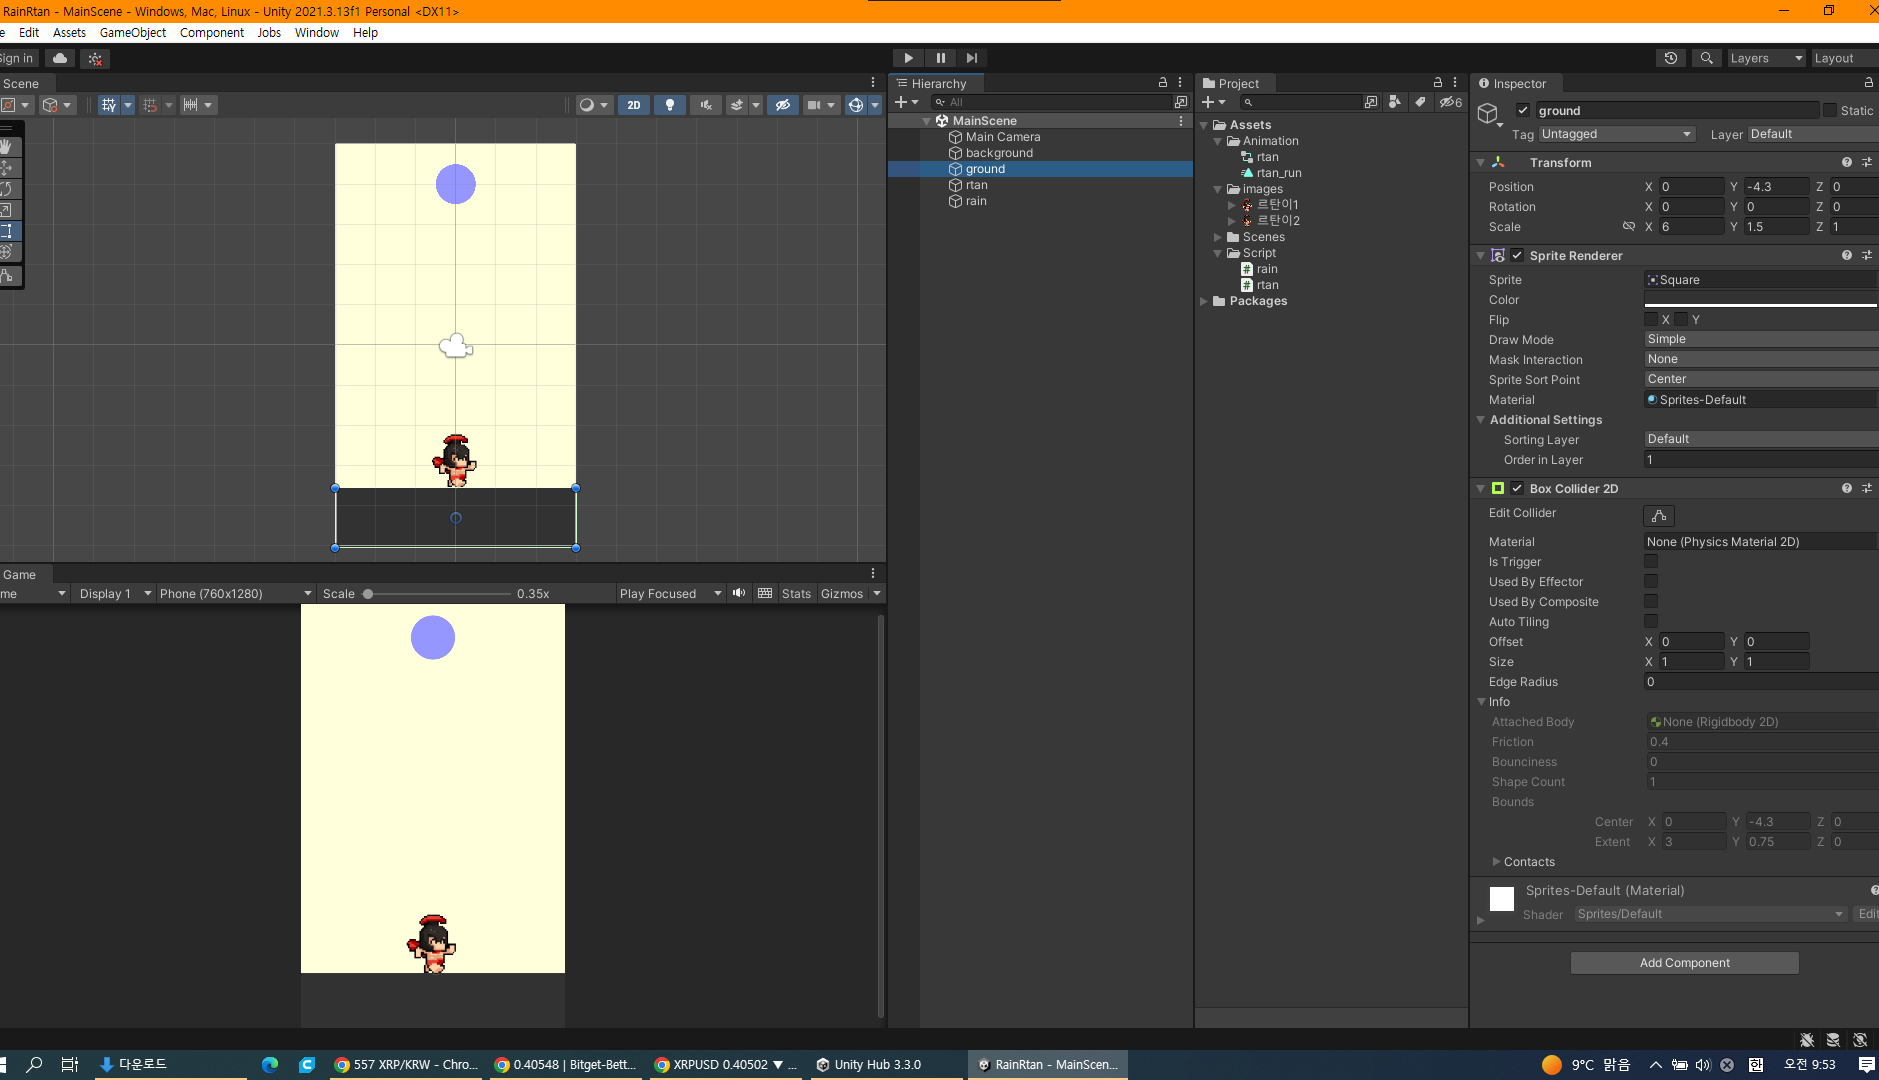Switch to the Hierarchy tab

click(937, 83)
